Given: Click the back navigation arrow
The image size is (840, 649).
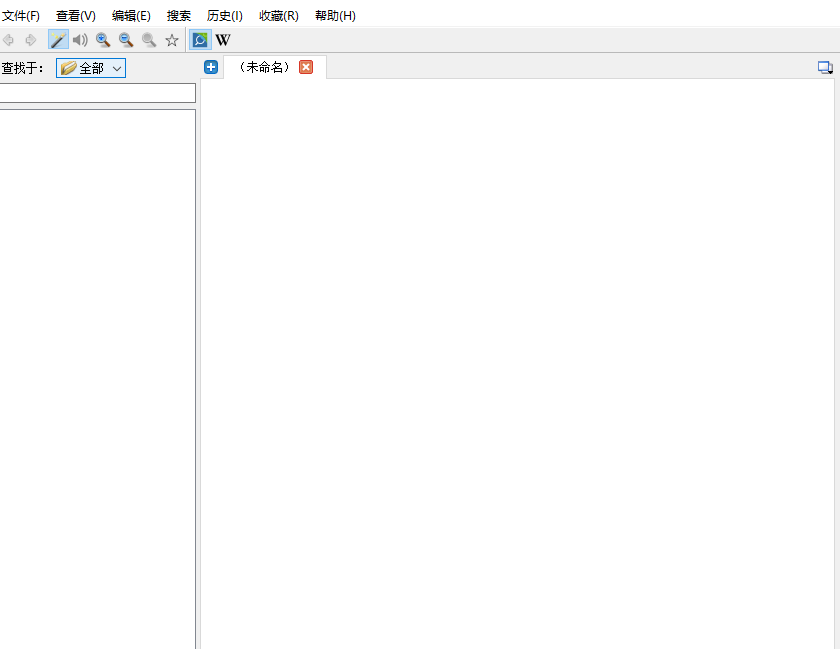Looking at the screenshot, I should tap(8, 40).
